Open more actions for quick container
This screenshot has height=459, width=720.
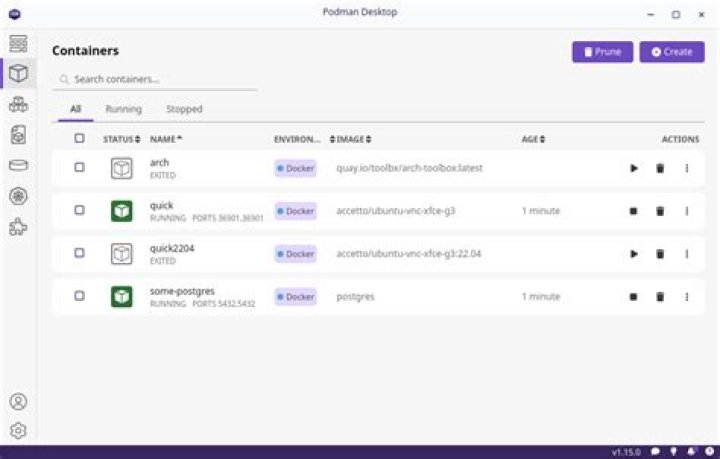[687, 211]
